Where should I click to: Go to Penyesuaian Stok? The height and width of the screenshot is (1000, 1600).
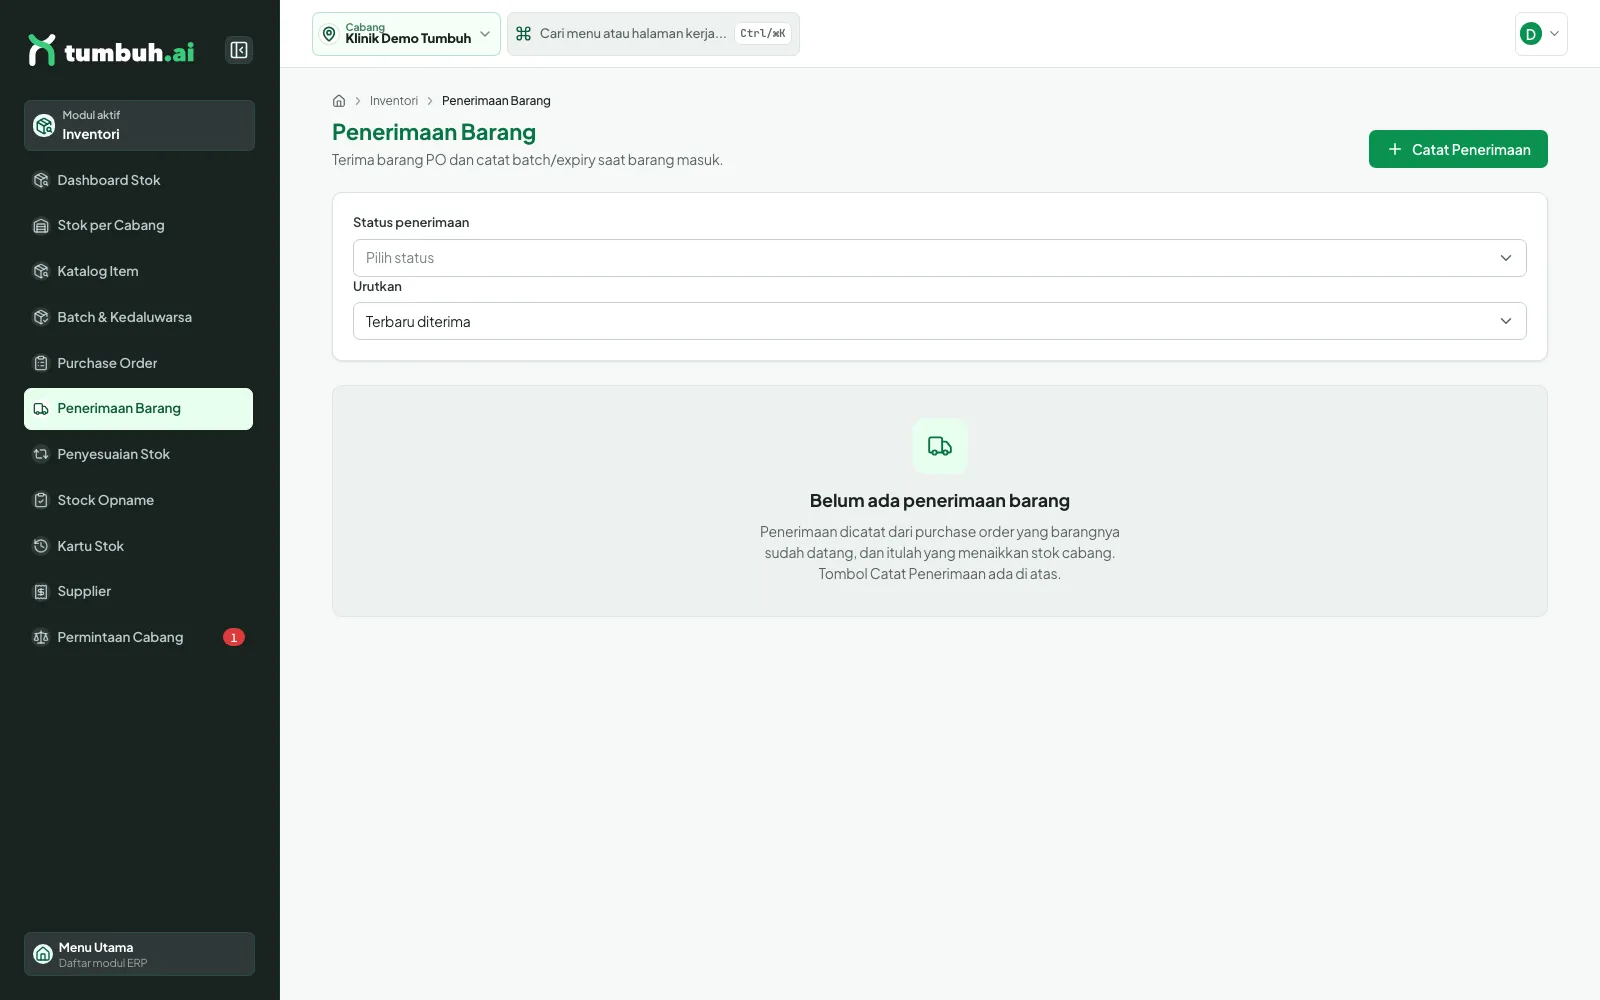[138, 454]
